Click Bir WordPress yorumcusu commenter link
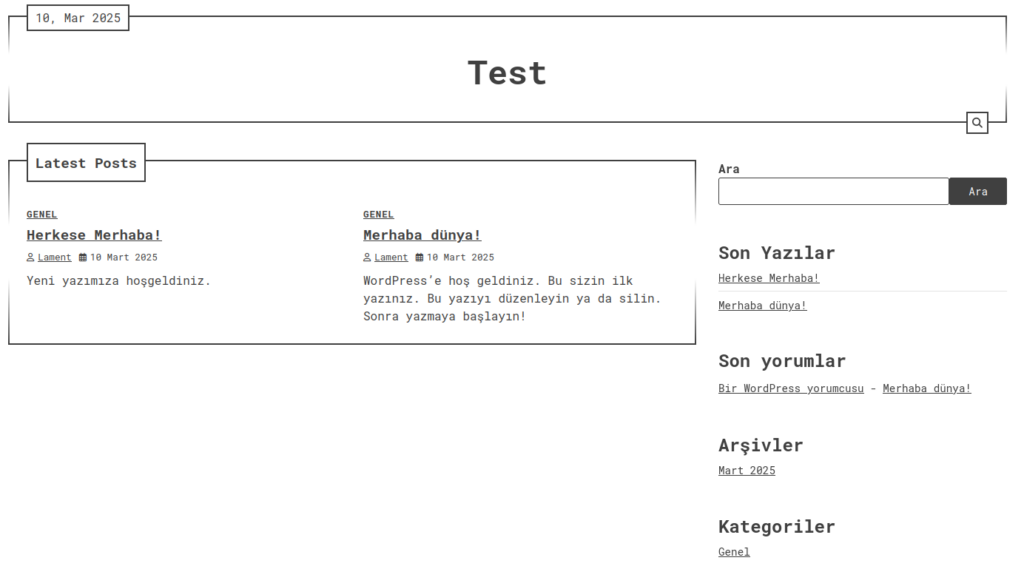The width and height of the screenshot is (1024, 586). pyautogui.click(x=790, y=388)
